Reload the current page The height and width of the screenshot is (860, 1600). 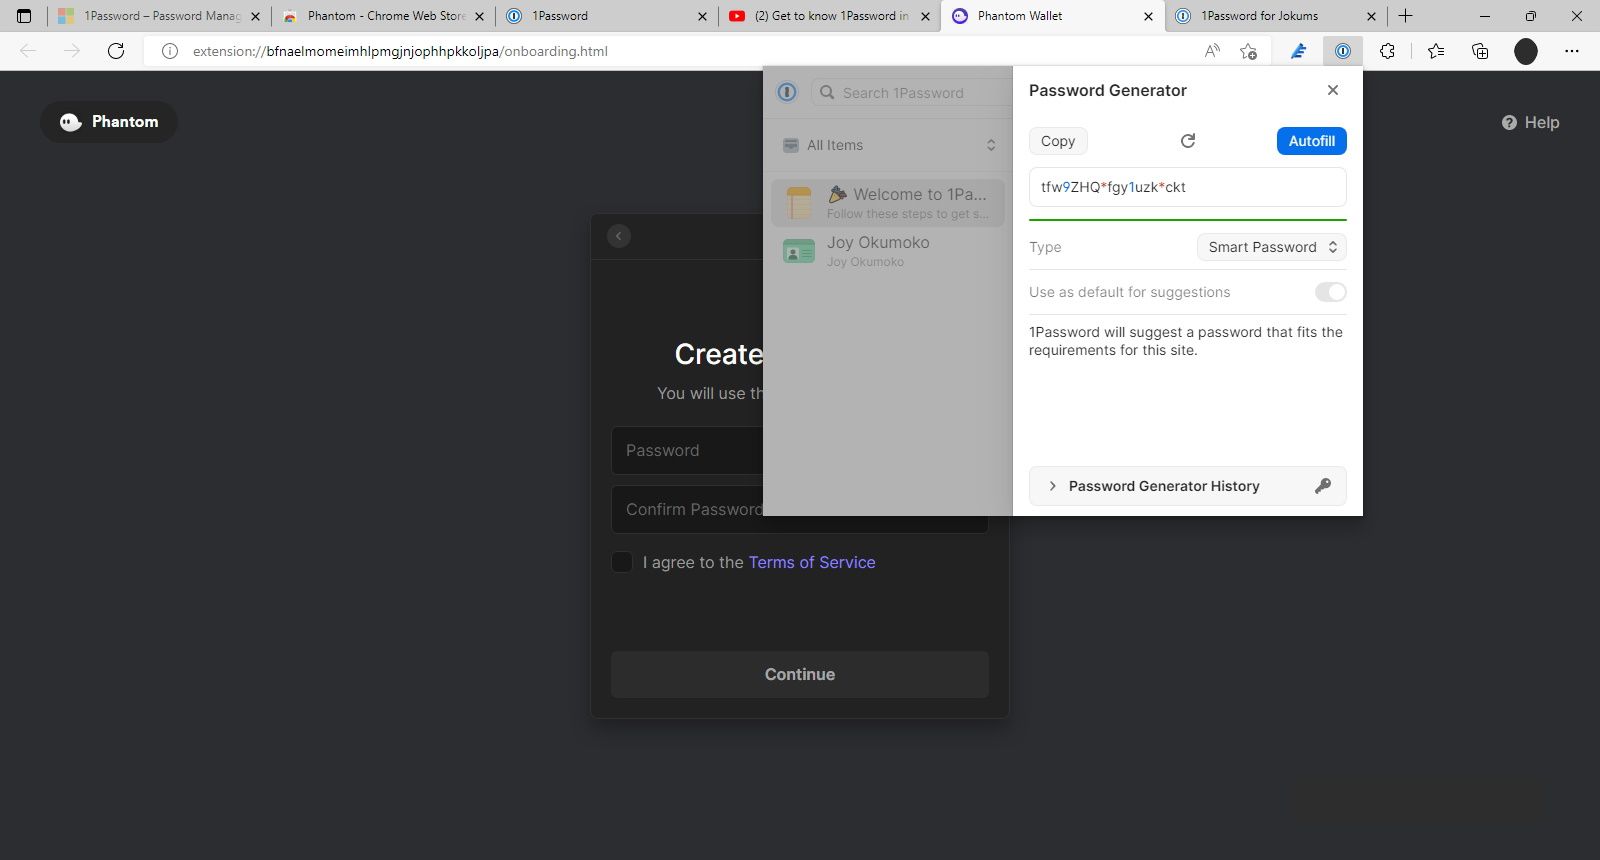(x=116, y=51)
